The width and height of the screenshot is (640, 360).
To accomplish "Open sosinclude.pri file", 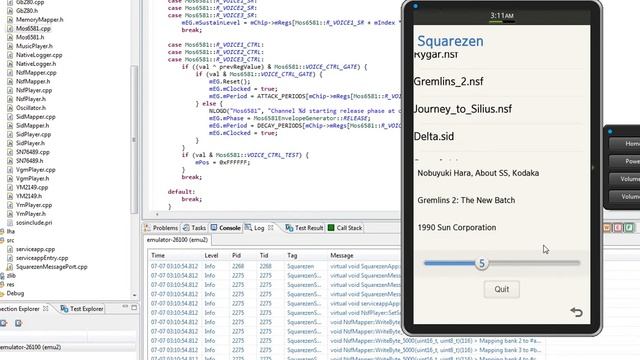I will point(34,223).
